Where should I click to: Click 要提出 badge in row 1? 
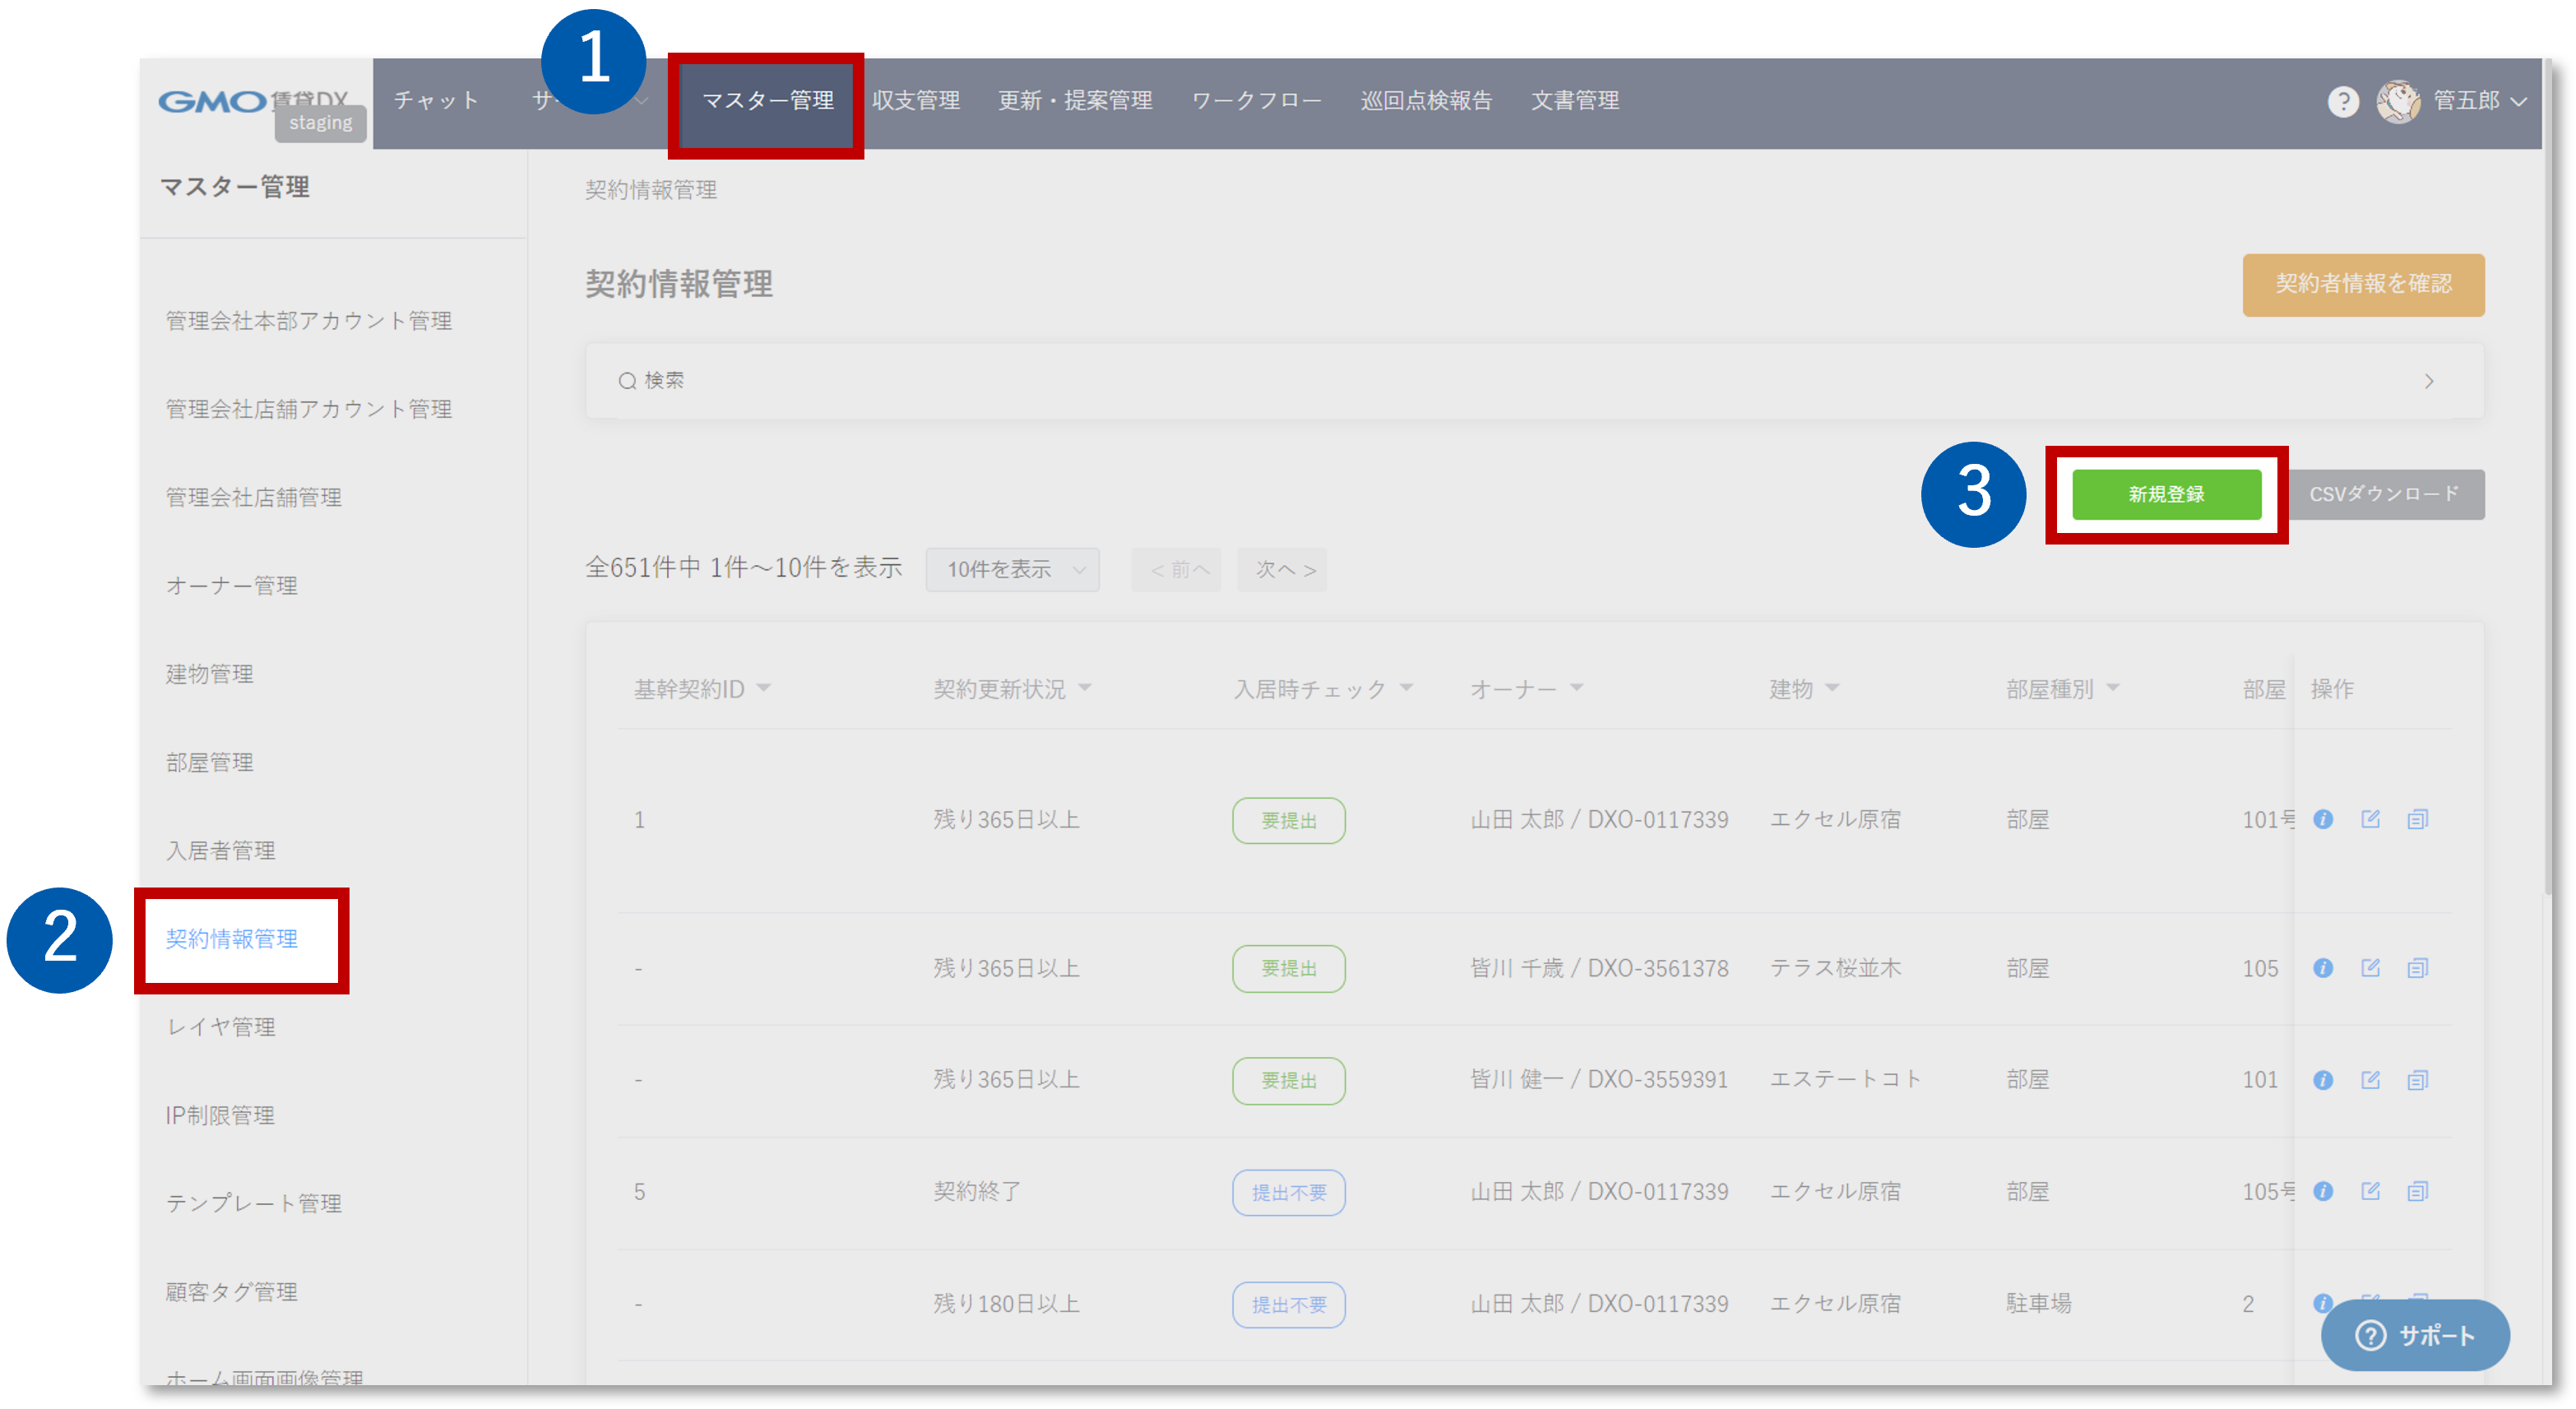(x=1288, y=820)
